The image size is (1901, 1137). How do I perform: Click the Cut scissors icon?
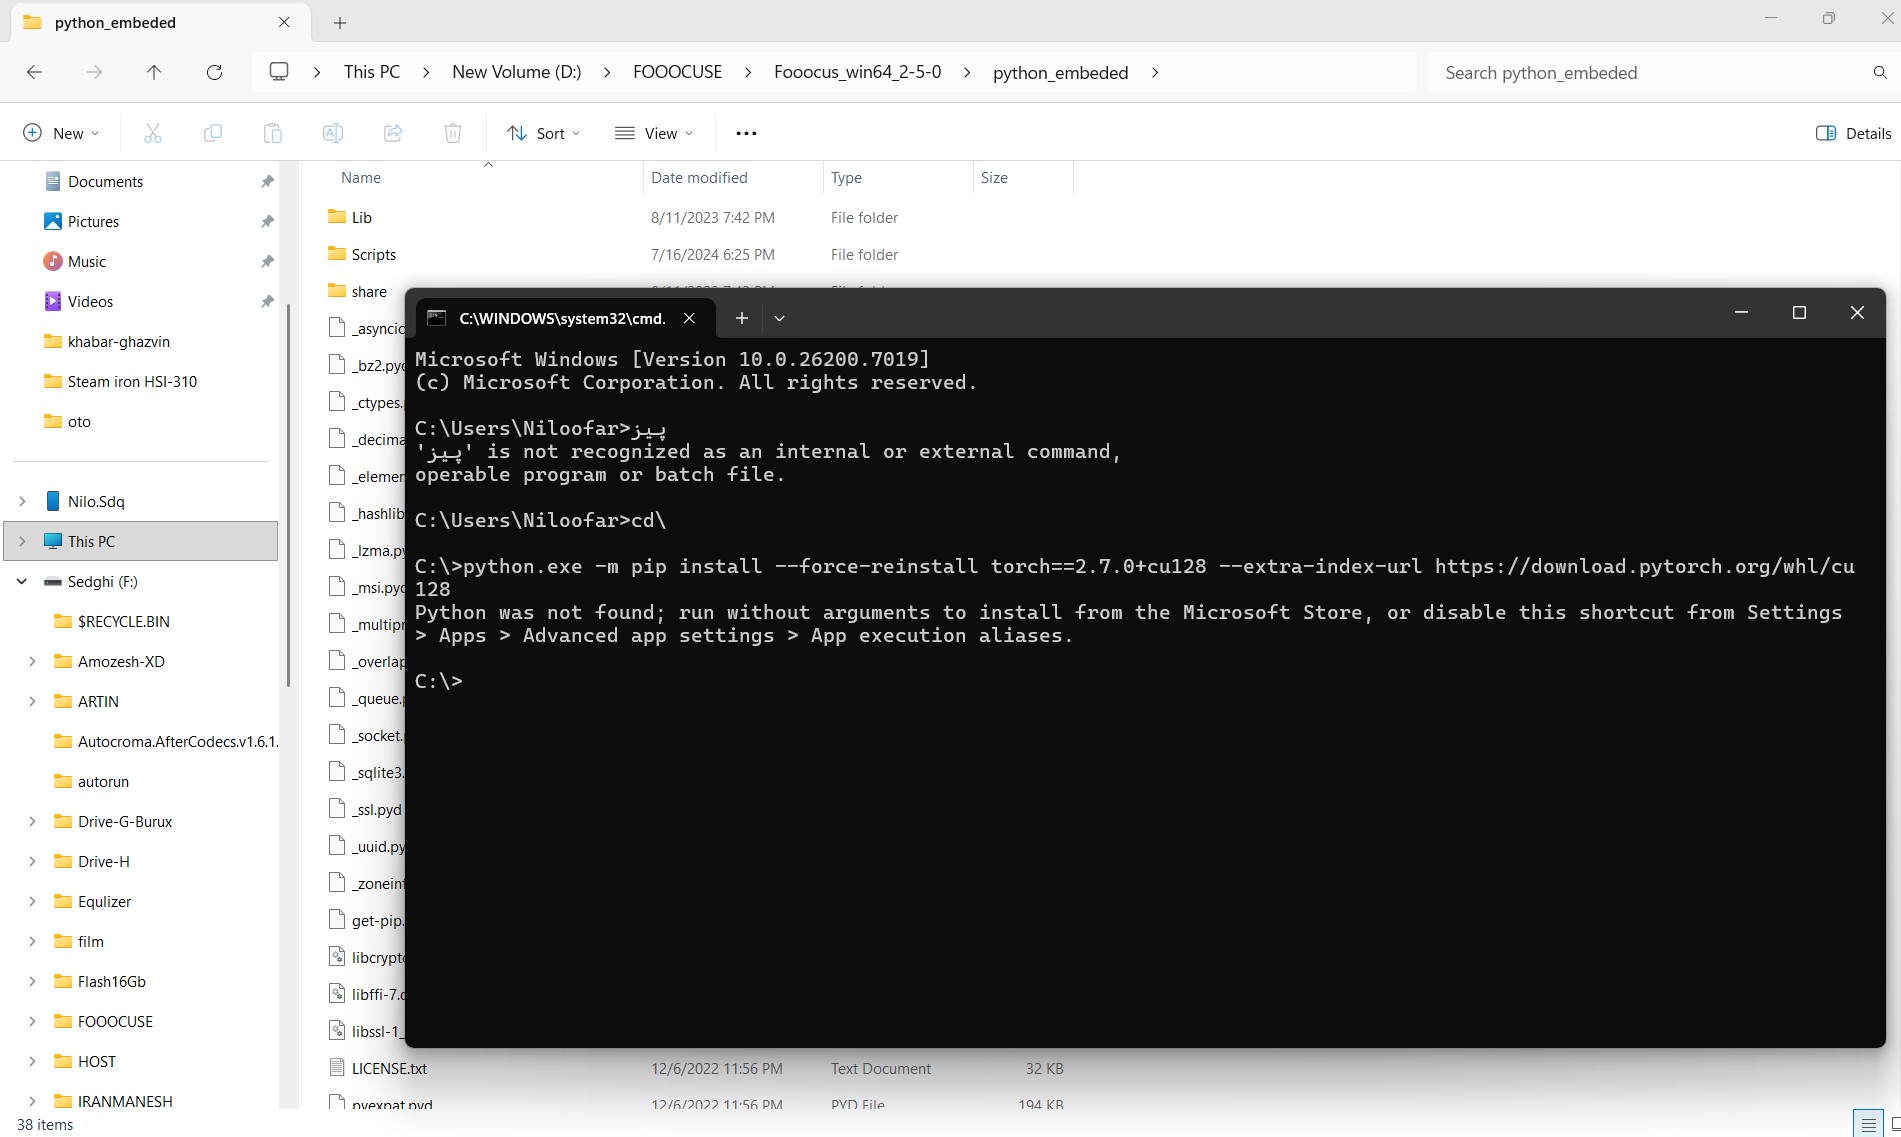tap(153, 133)
